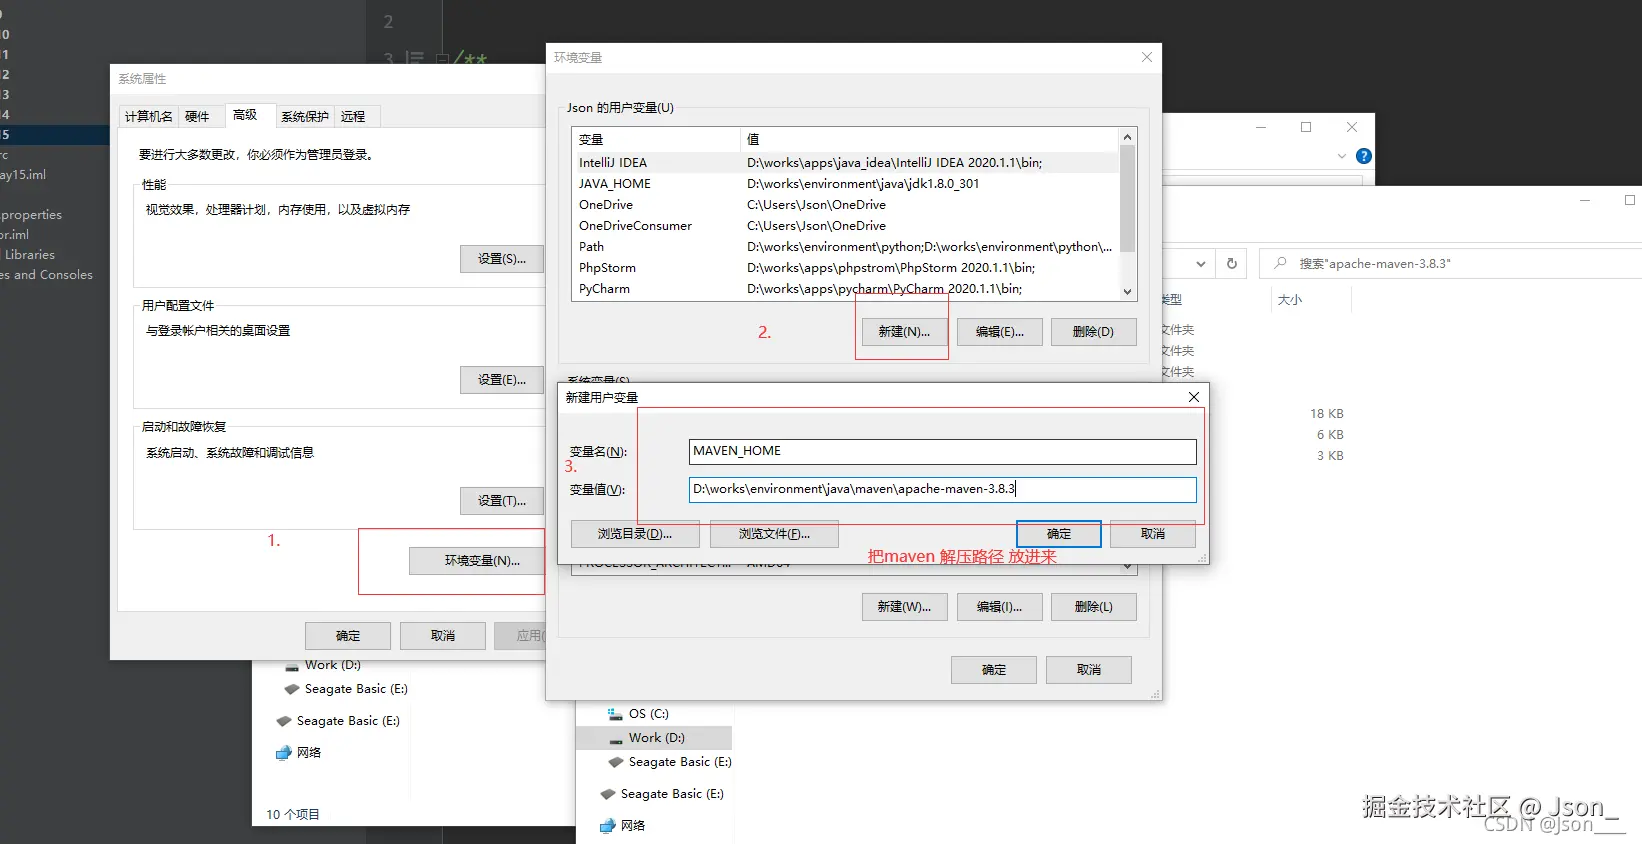This screenshot has height=844, width=1642.
Task: Click 新建(N)... for user variables
Action: (904, 332)
